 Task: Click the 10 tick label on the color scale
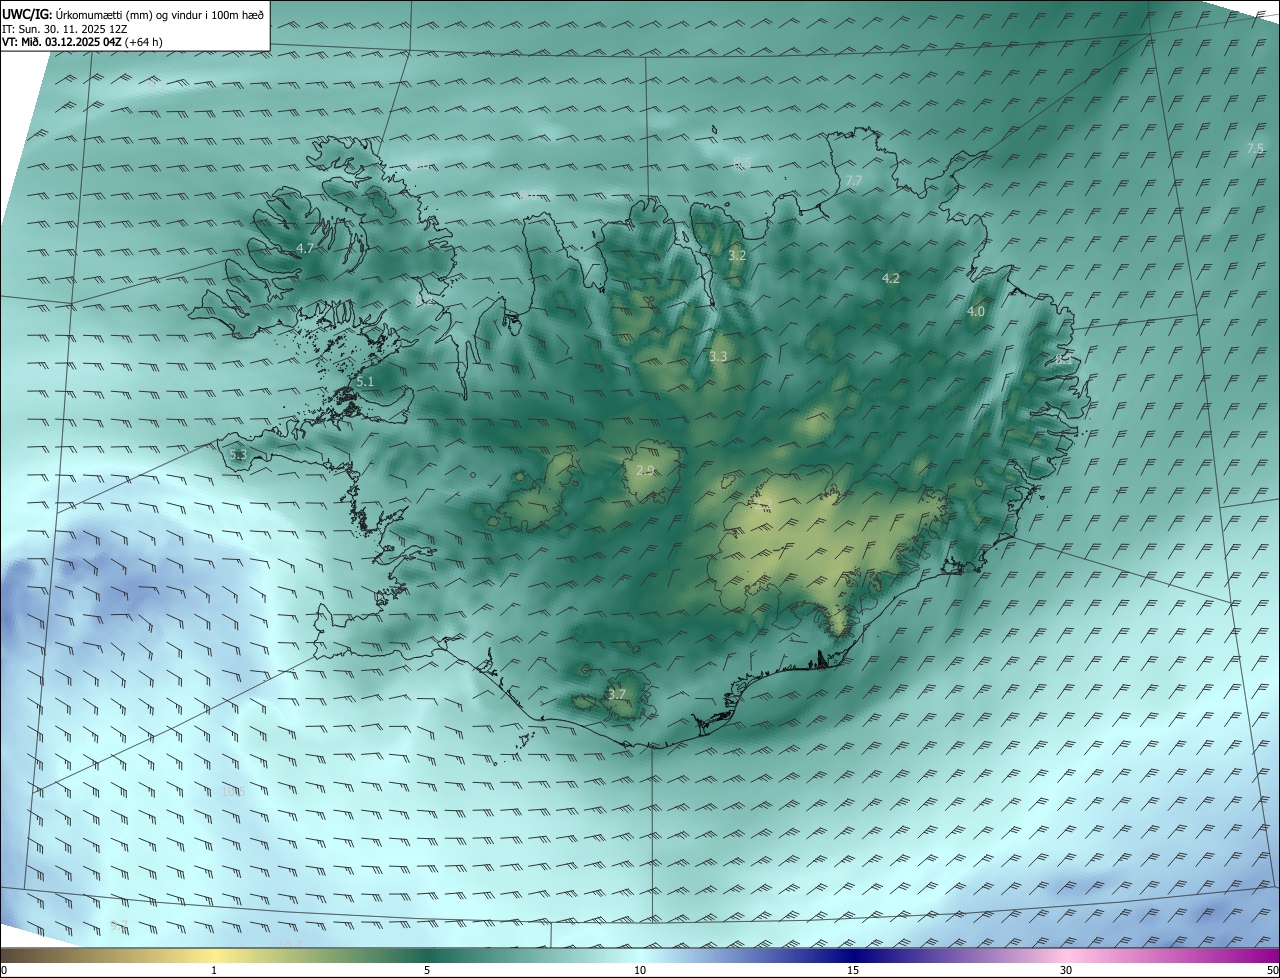point(640,970)
